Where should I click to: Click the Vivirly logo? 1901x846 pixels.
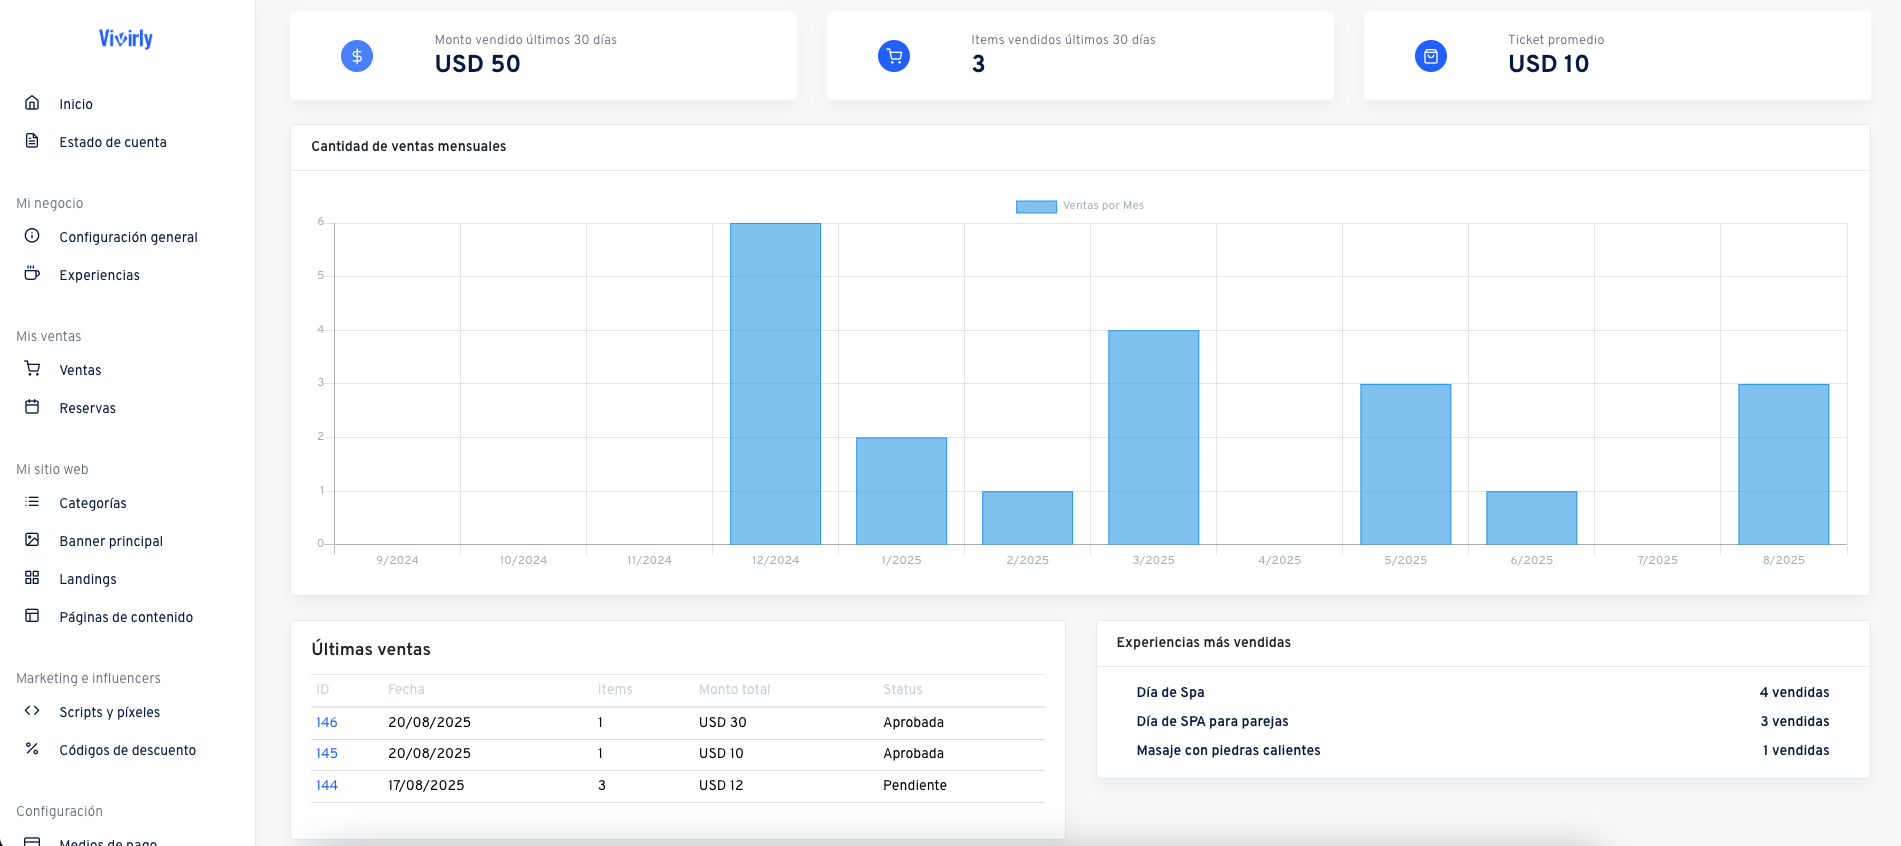coord(126,39)
